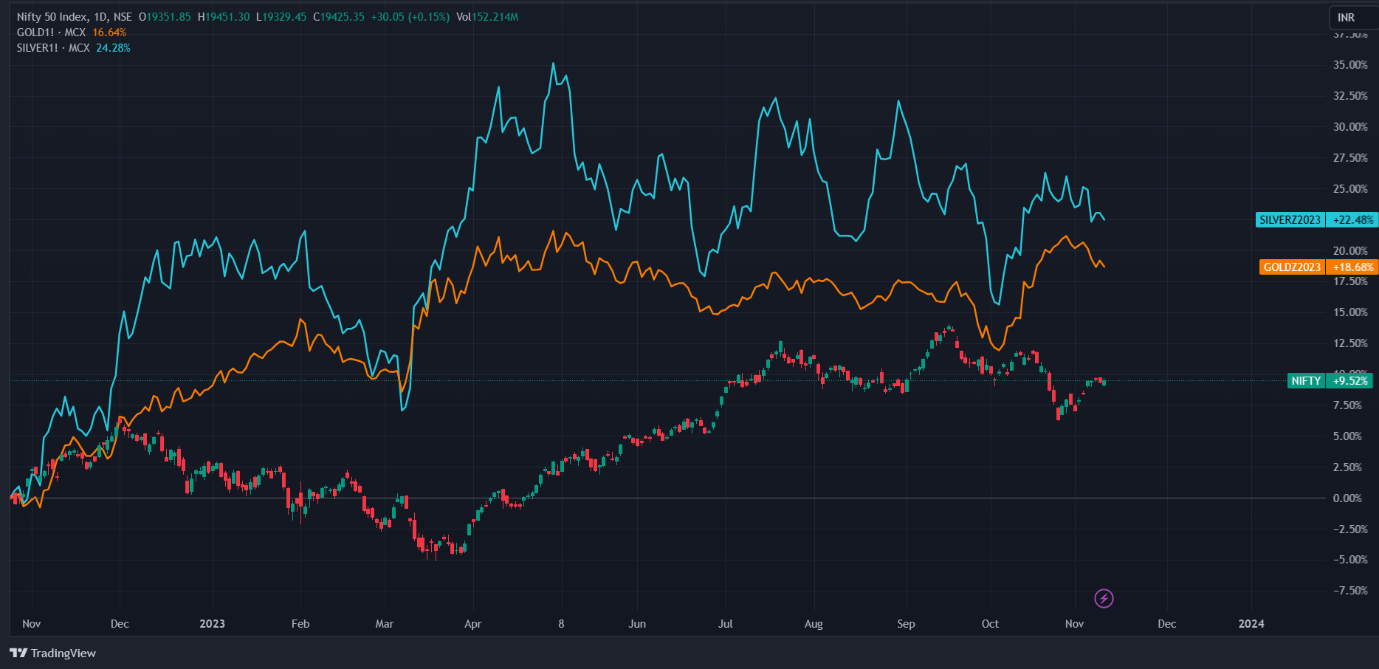Open the INR currency selector
The image size is (1379, 669).
click(x=1346, y=17)
